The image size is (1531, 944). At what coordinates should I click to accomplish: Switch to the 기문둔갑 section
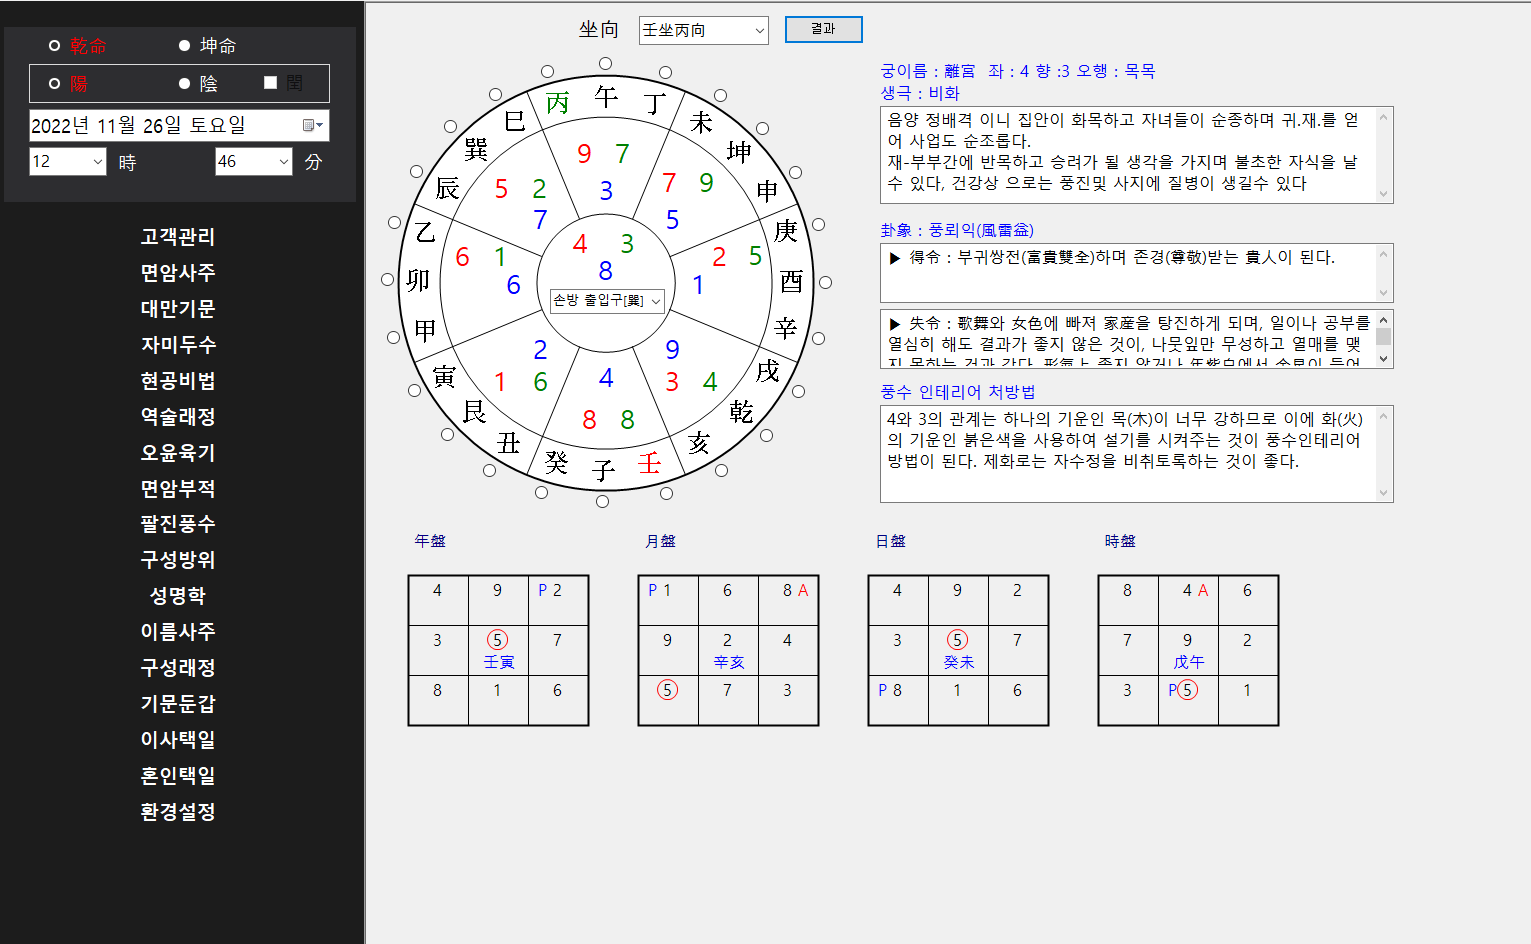[x=178, y=704]
